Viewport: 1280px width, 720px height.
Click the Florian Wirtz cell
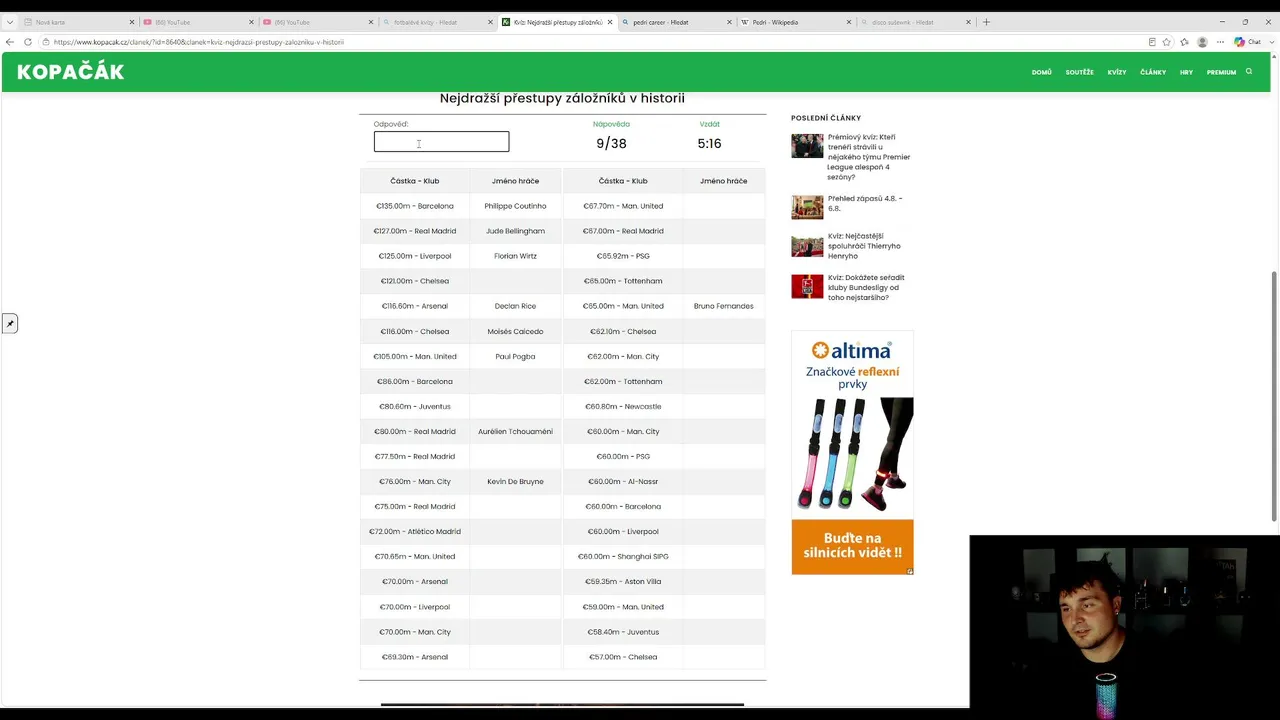coord(515,256)
